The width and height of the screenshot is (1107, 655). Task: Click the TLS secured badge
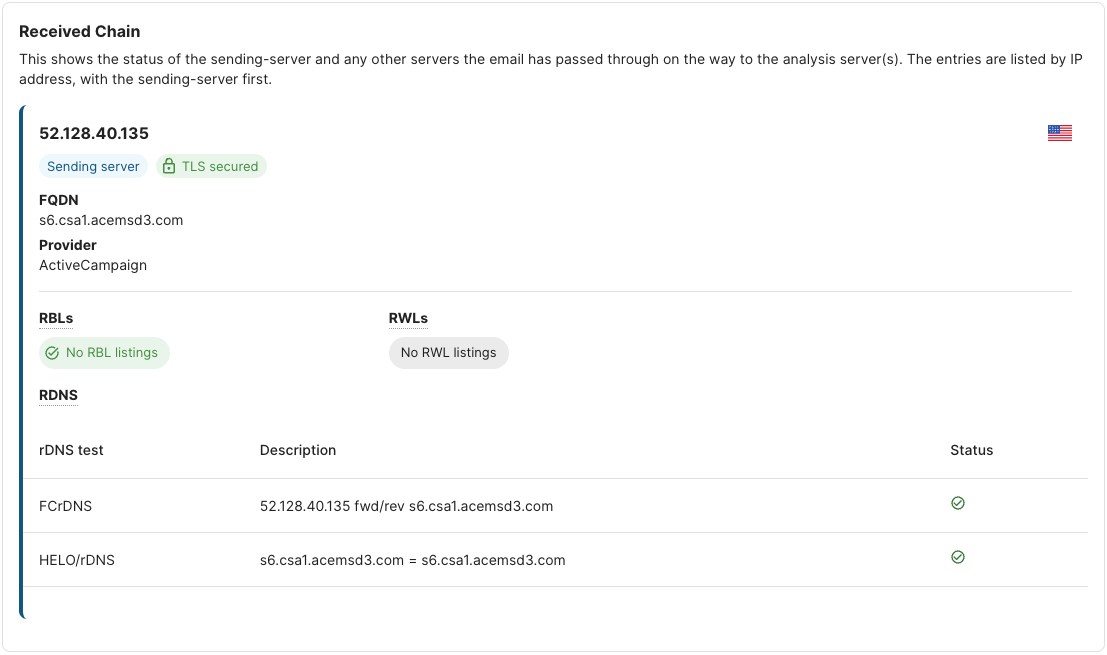(211, 166)
